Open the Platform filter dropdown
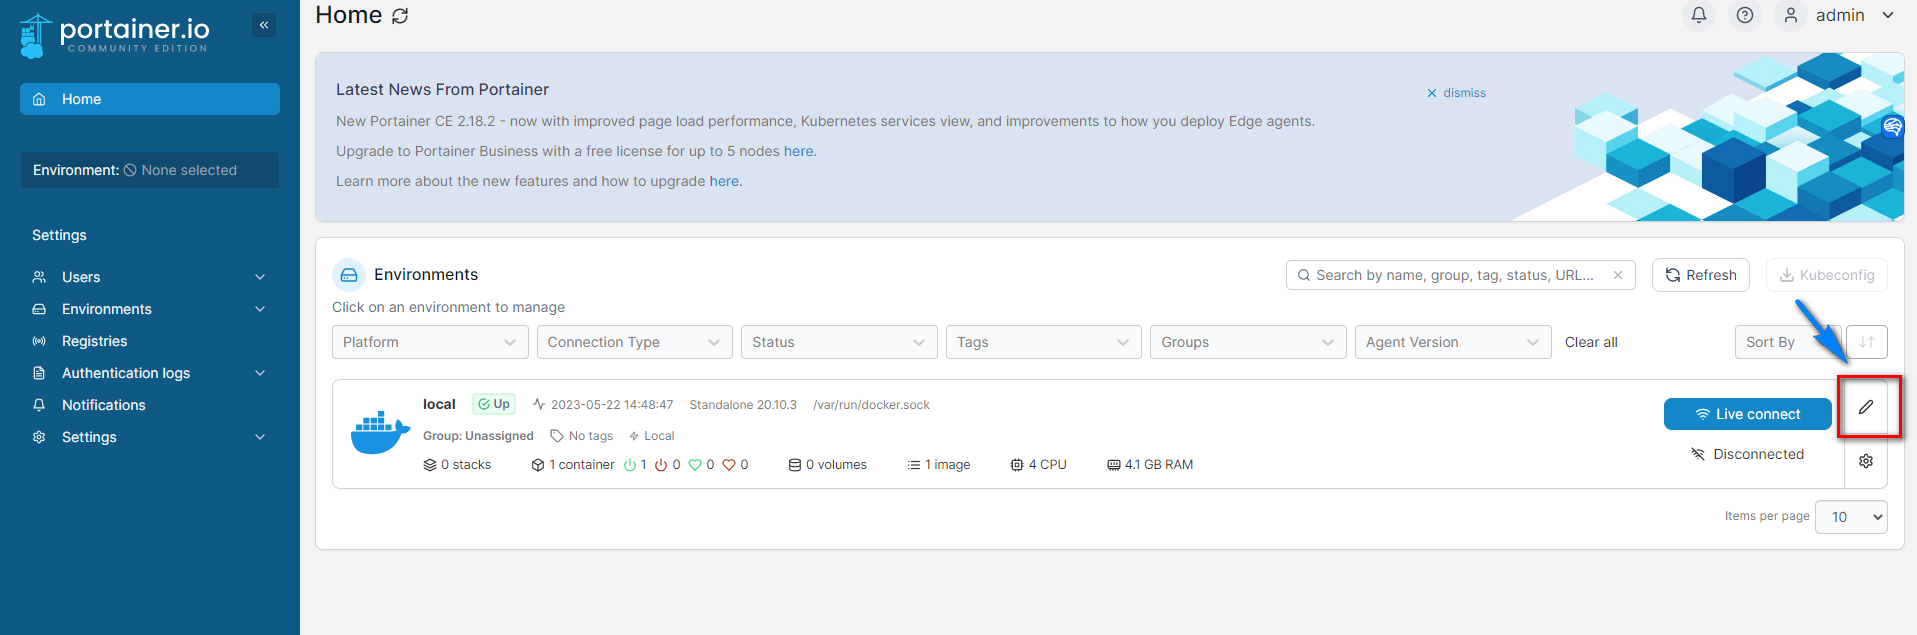1917x635 pixels. point(430,342)
